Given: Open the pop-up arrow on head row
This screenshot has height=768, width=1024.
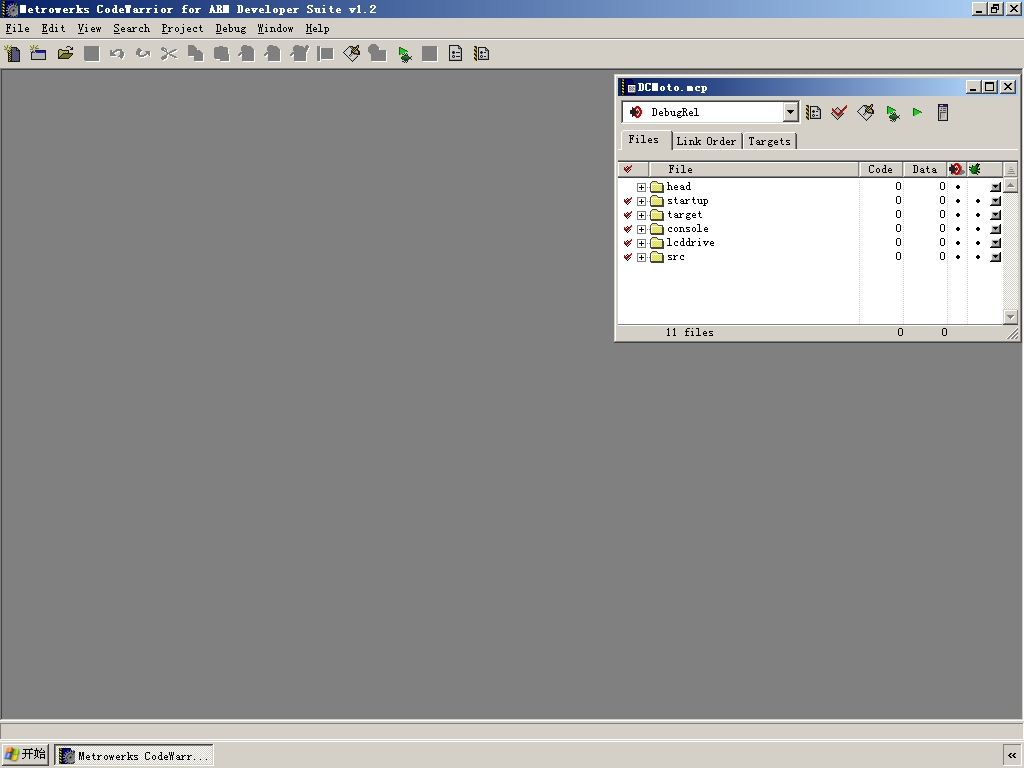Looking at the screenshot, I should [x=995, y=187].
